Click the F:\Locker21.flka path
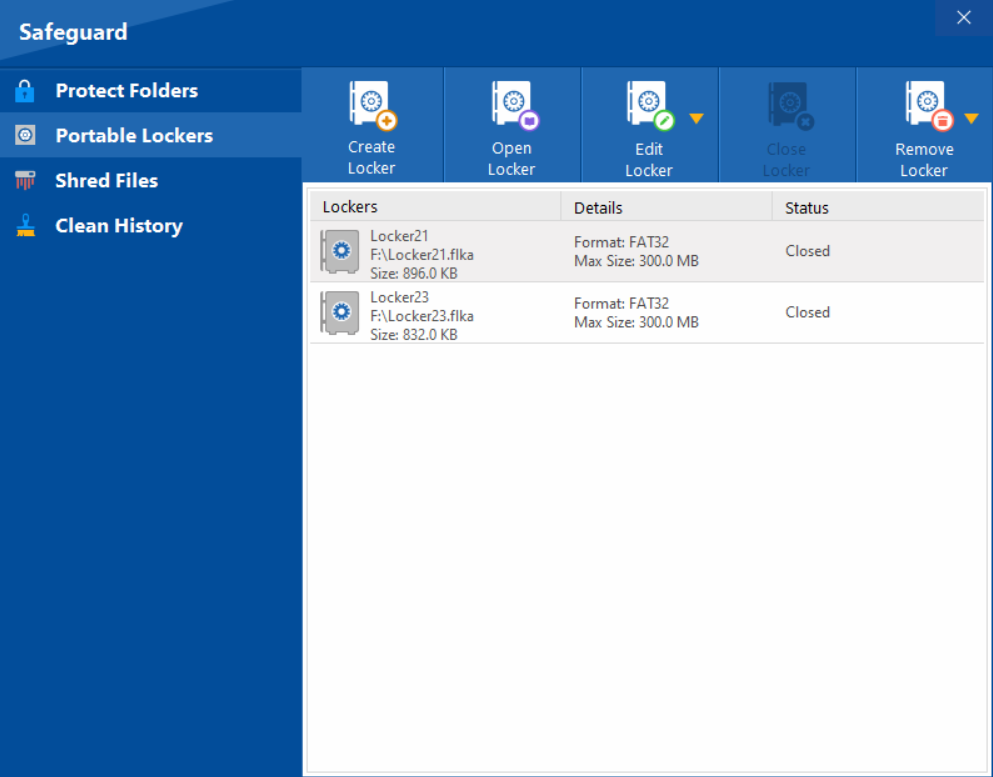This screenshot has width=993, height=777. [x=422, y=255]
